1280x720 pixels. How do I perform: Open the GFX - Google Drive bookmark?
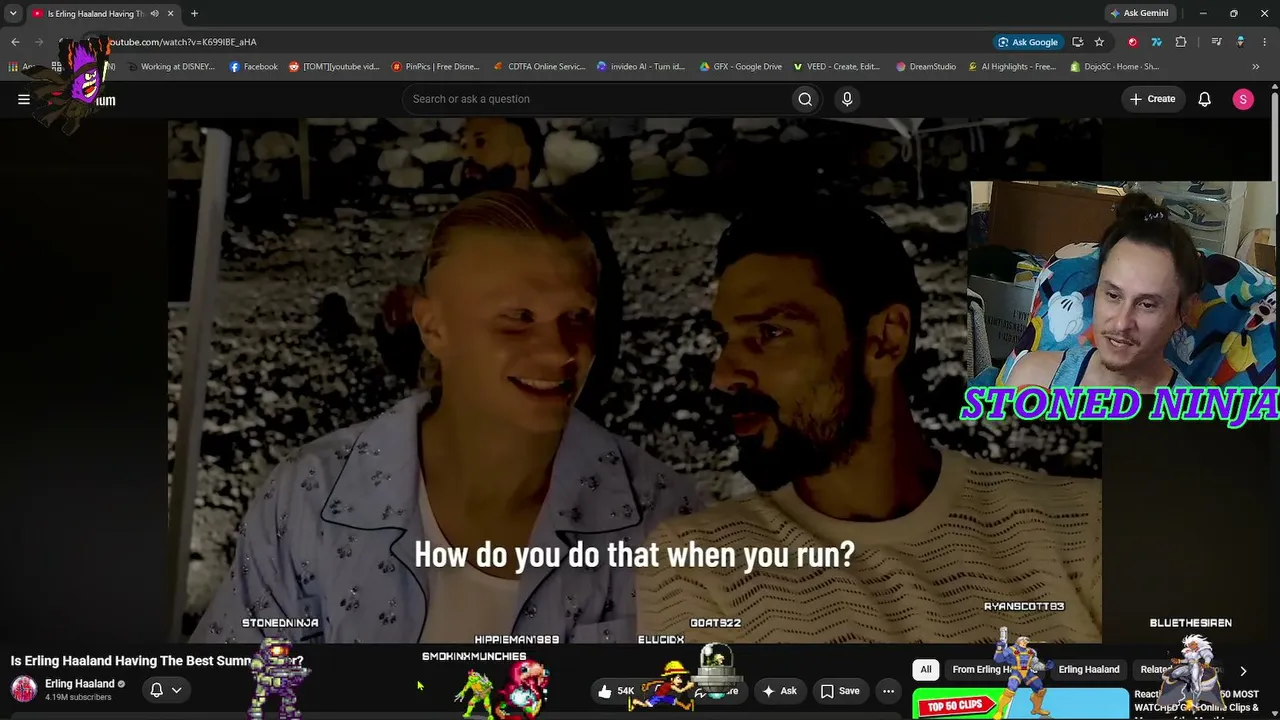click(741, 67)
